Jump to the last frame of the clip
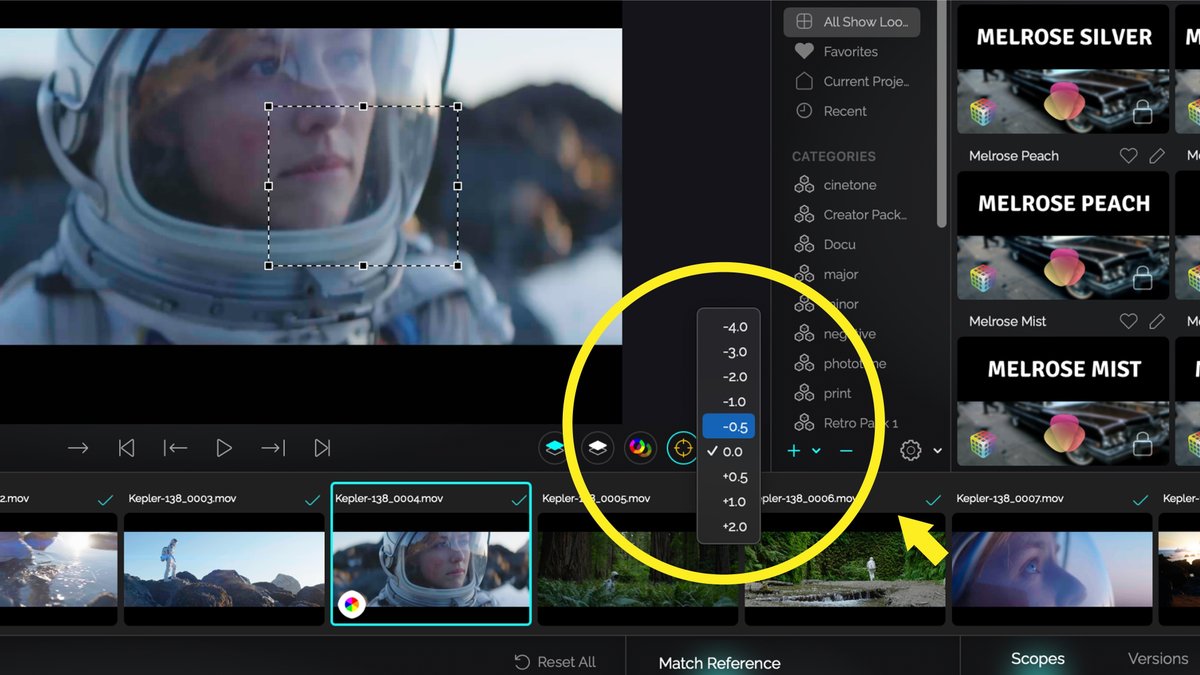This screenshot has height=675, width=1200. 322,448
